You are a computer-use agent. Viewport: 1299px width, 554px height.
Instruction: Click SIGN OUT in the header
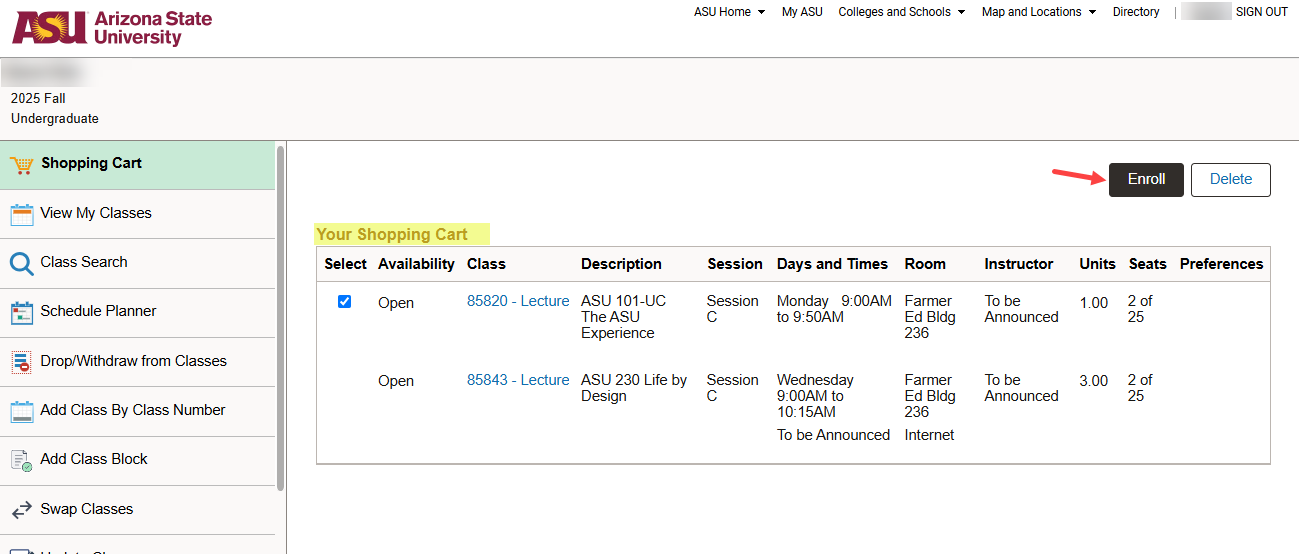pos(1261,12)
